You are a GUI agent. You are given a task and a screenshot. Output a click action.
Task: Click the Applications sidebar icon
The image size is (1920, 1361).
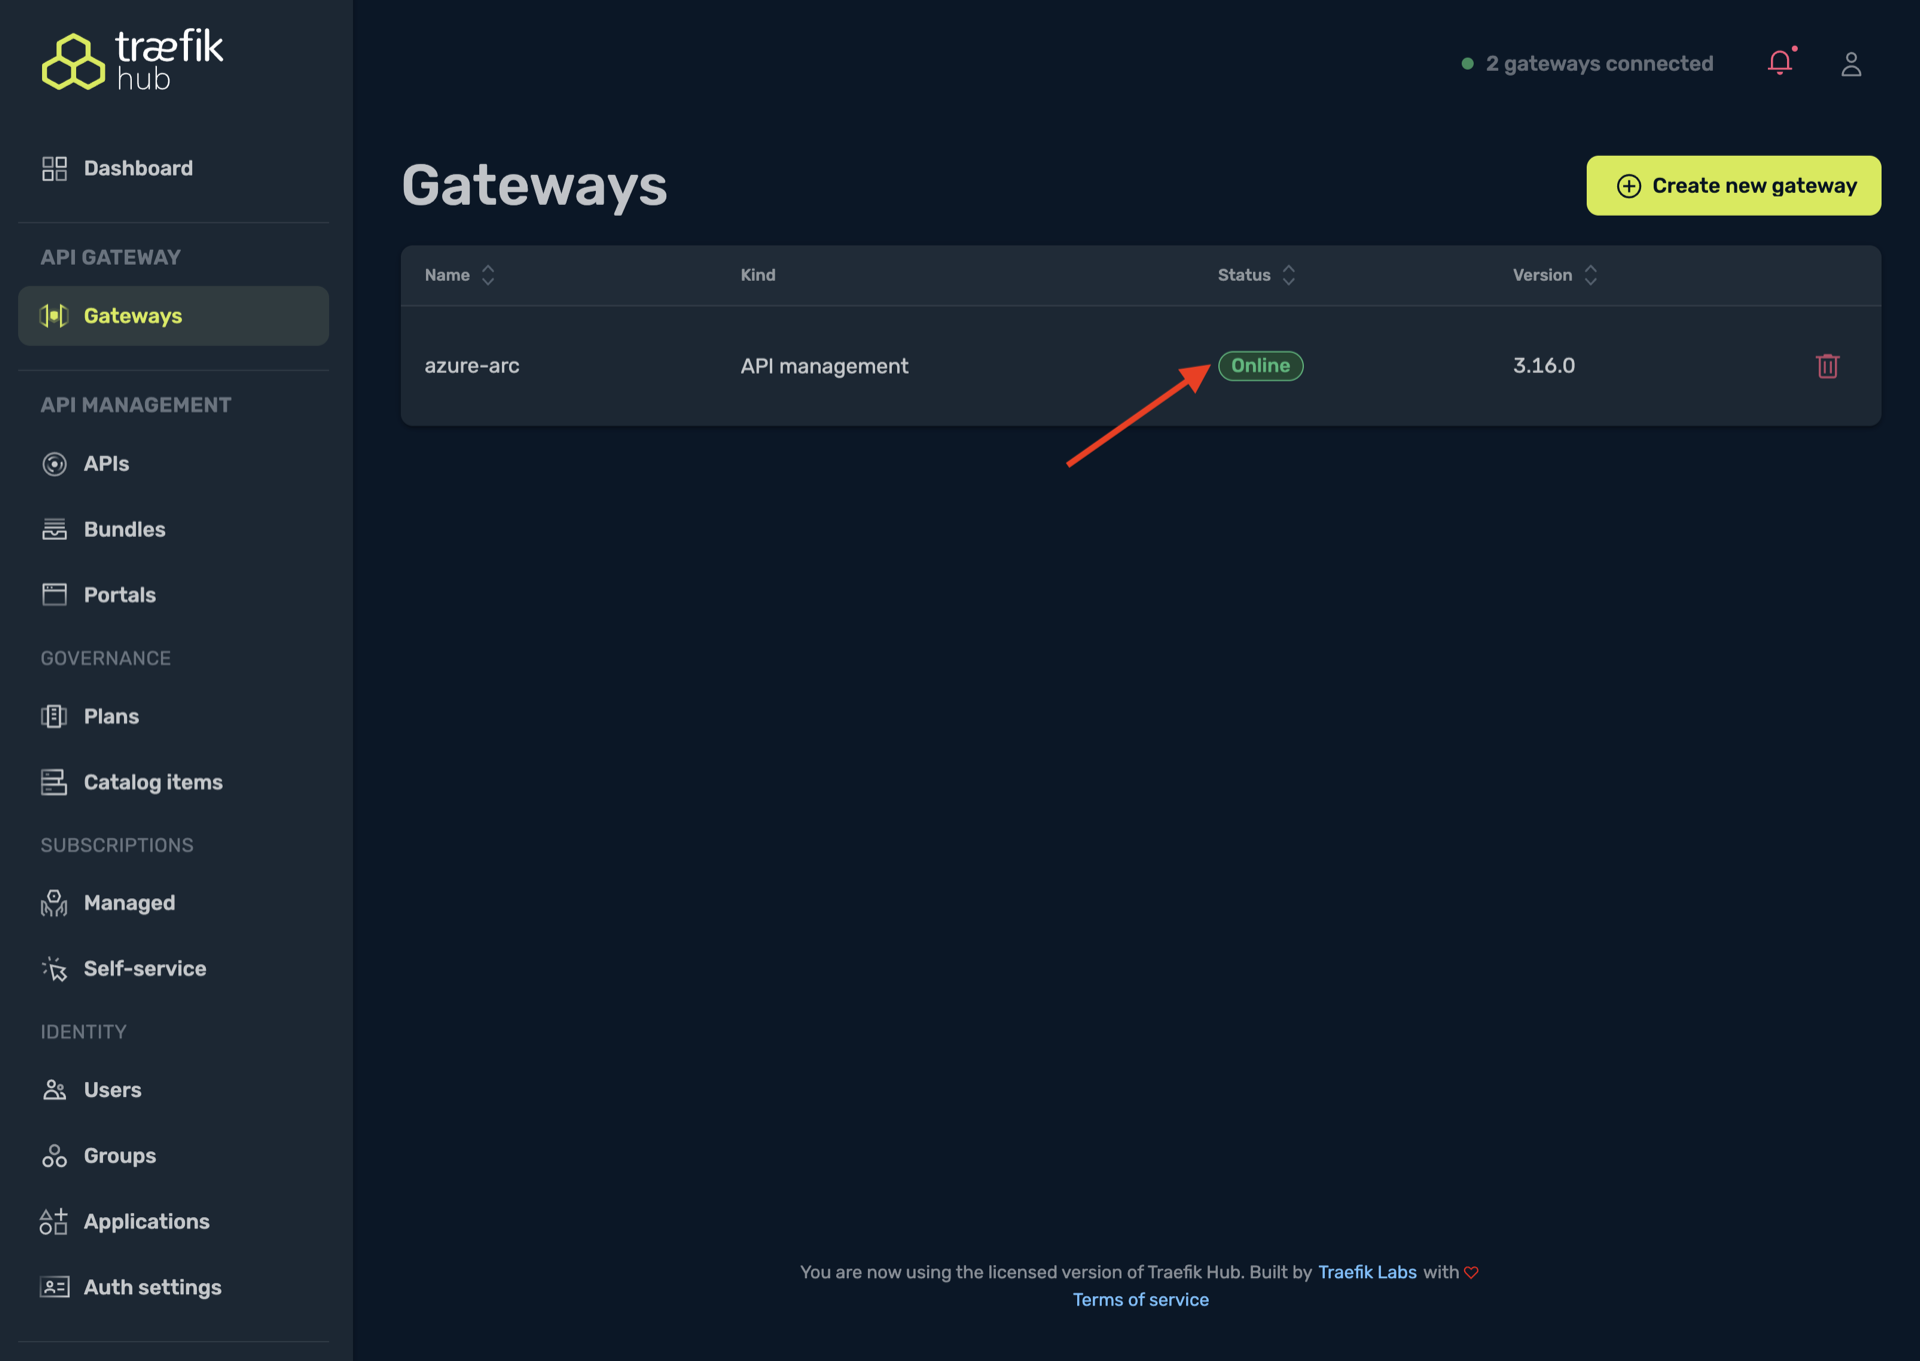[54, 1221]
